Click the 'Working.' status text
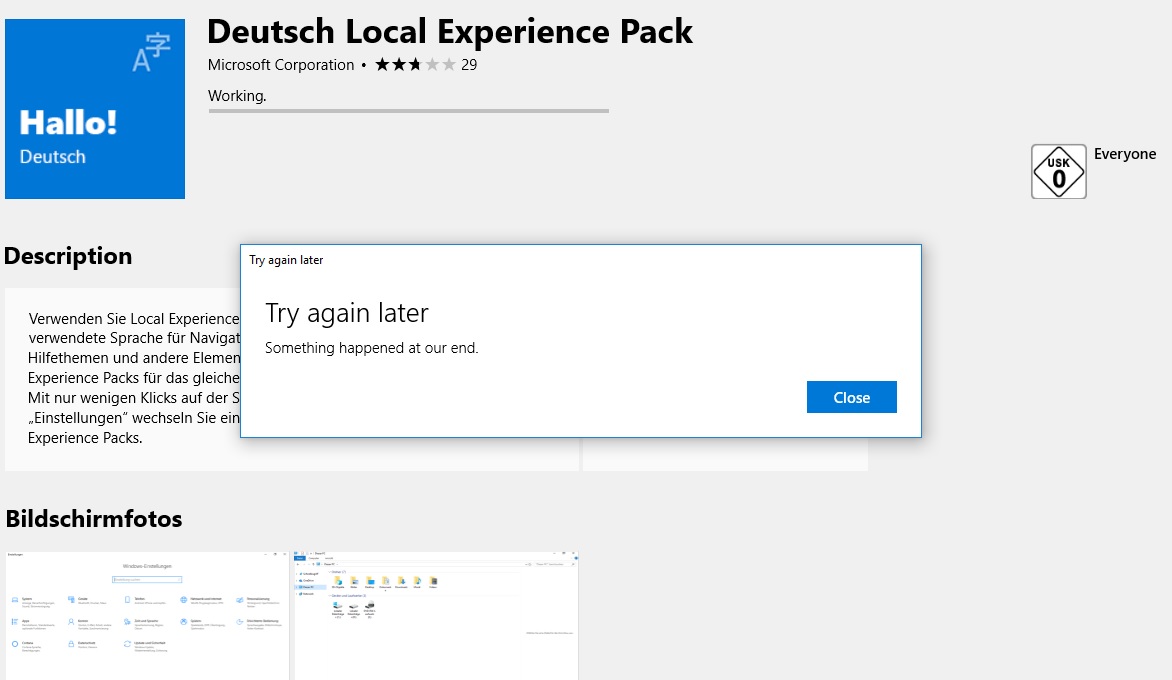The image size is (1172, 680). [237, 96]
